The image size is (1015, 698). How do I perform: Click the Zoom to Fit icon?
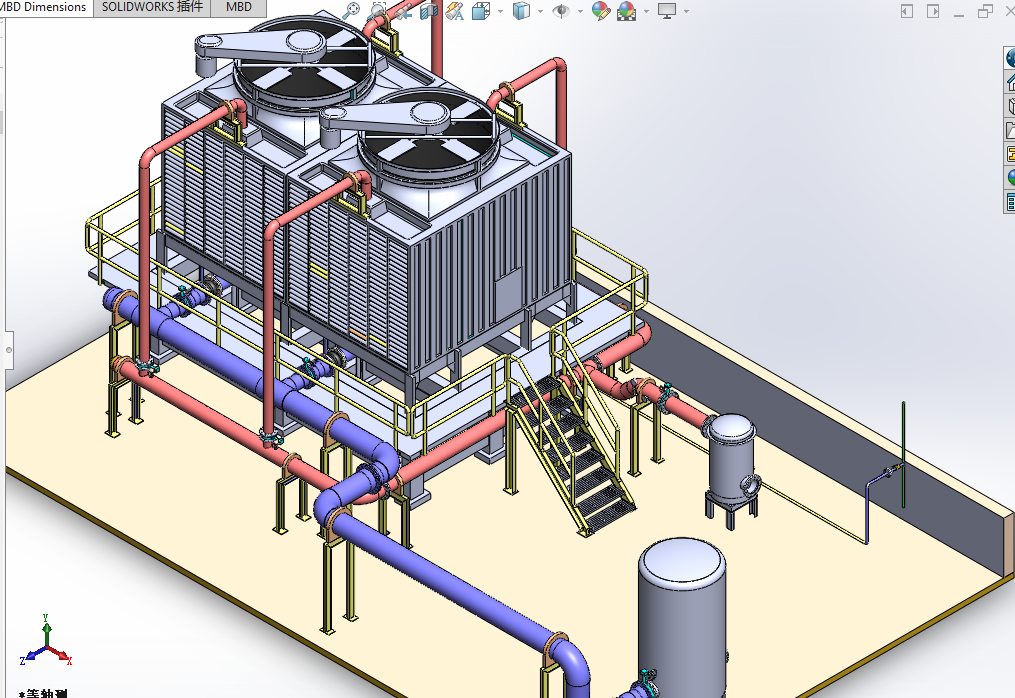coord(351,11)
